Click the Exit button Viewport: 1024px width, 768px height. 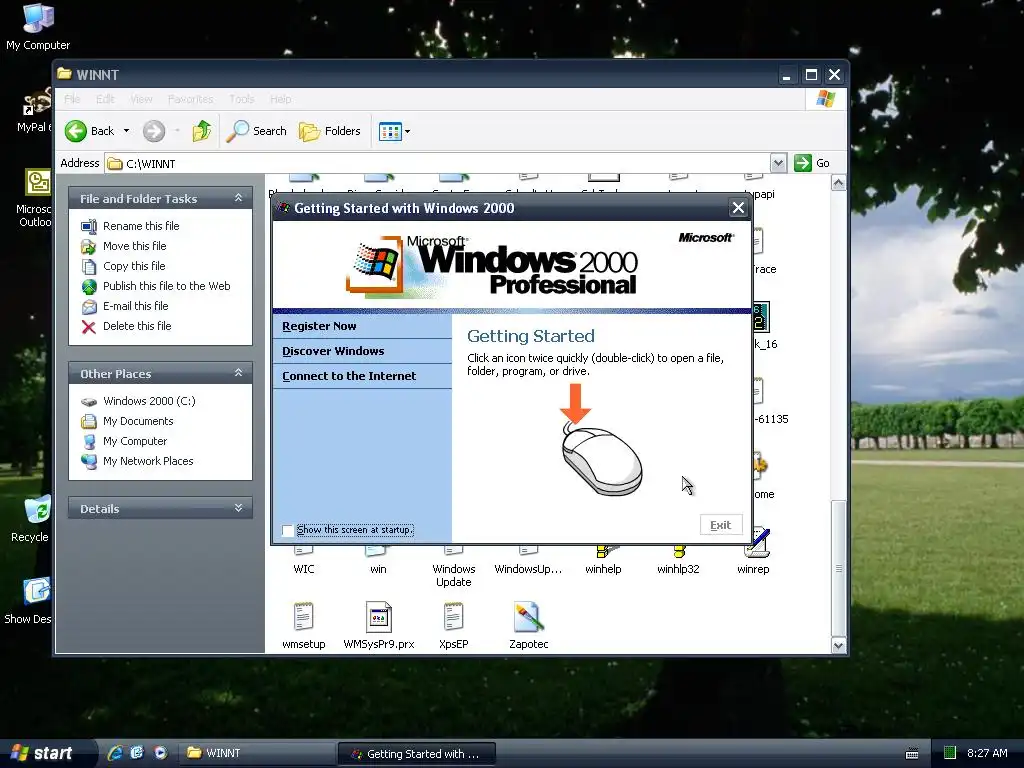721,525
